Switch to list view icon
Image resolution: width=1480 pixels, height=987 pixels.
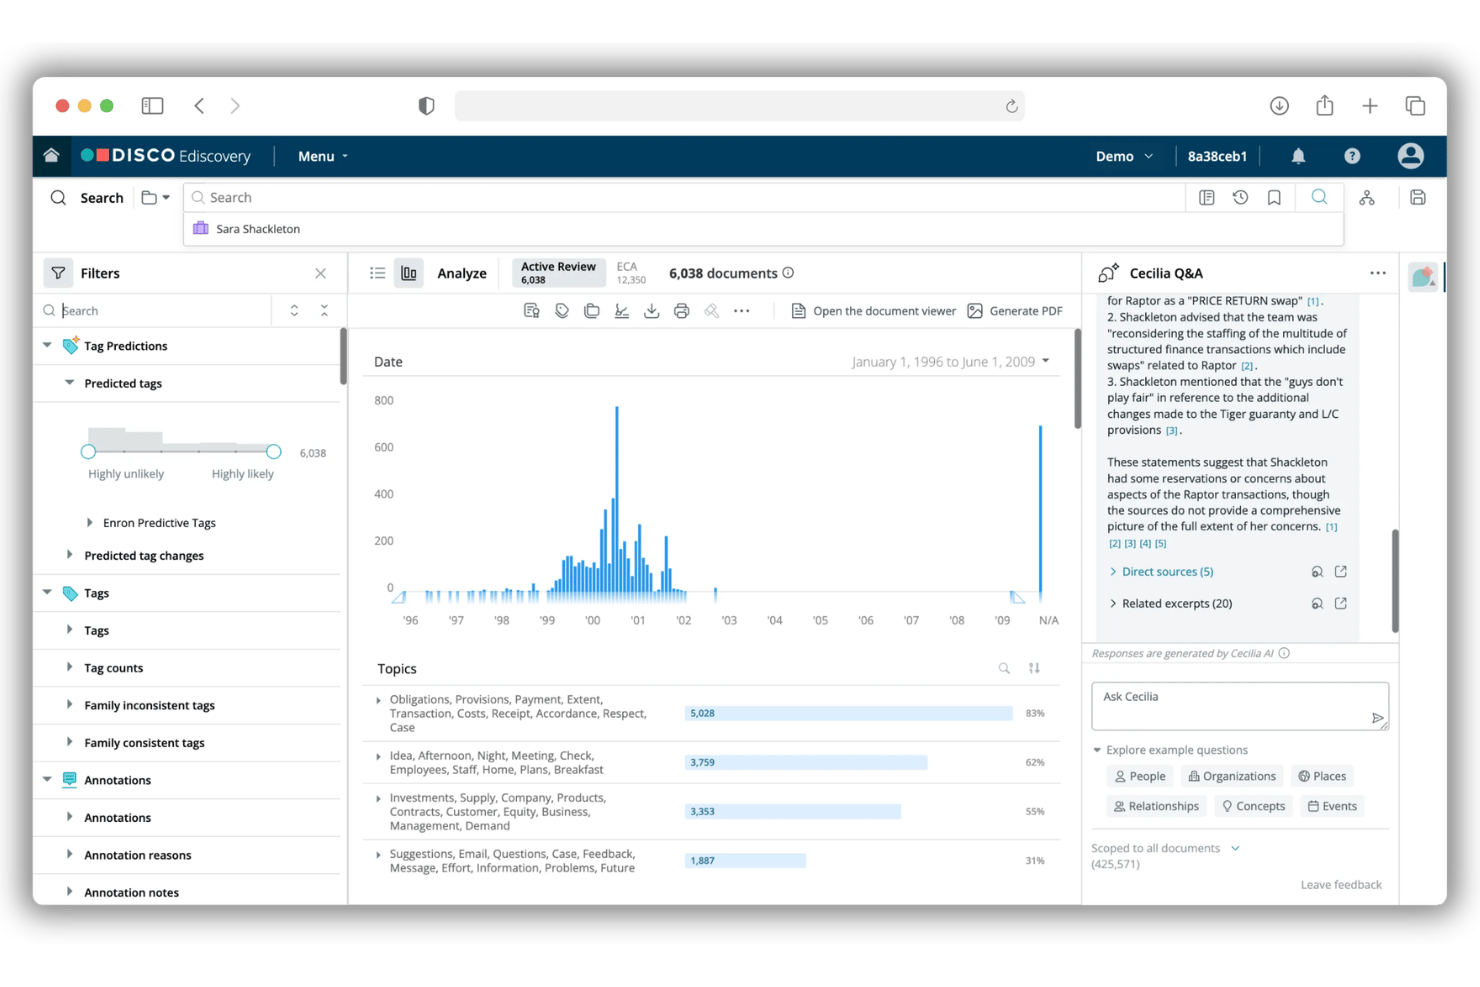point(377,273)
